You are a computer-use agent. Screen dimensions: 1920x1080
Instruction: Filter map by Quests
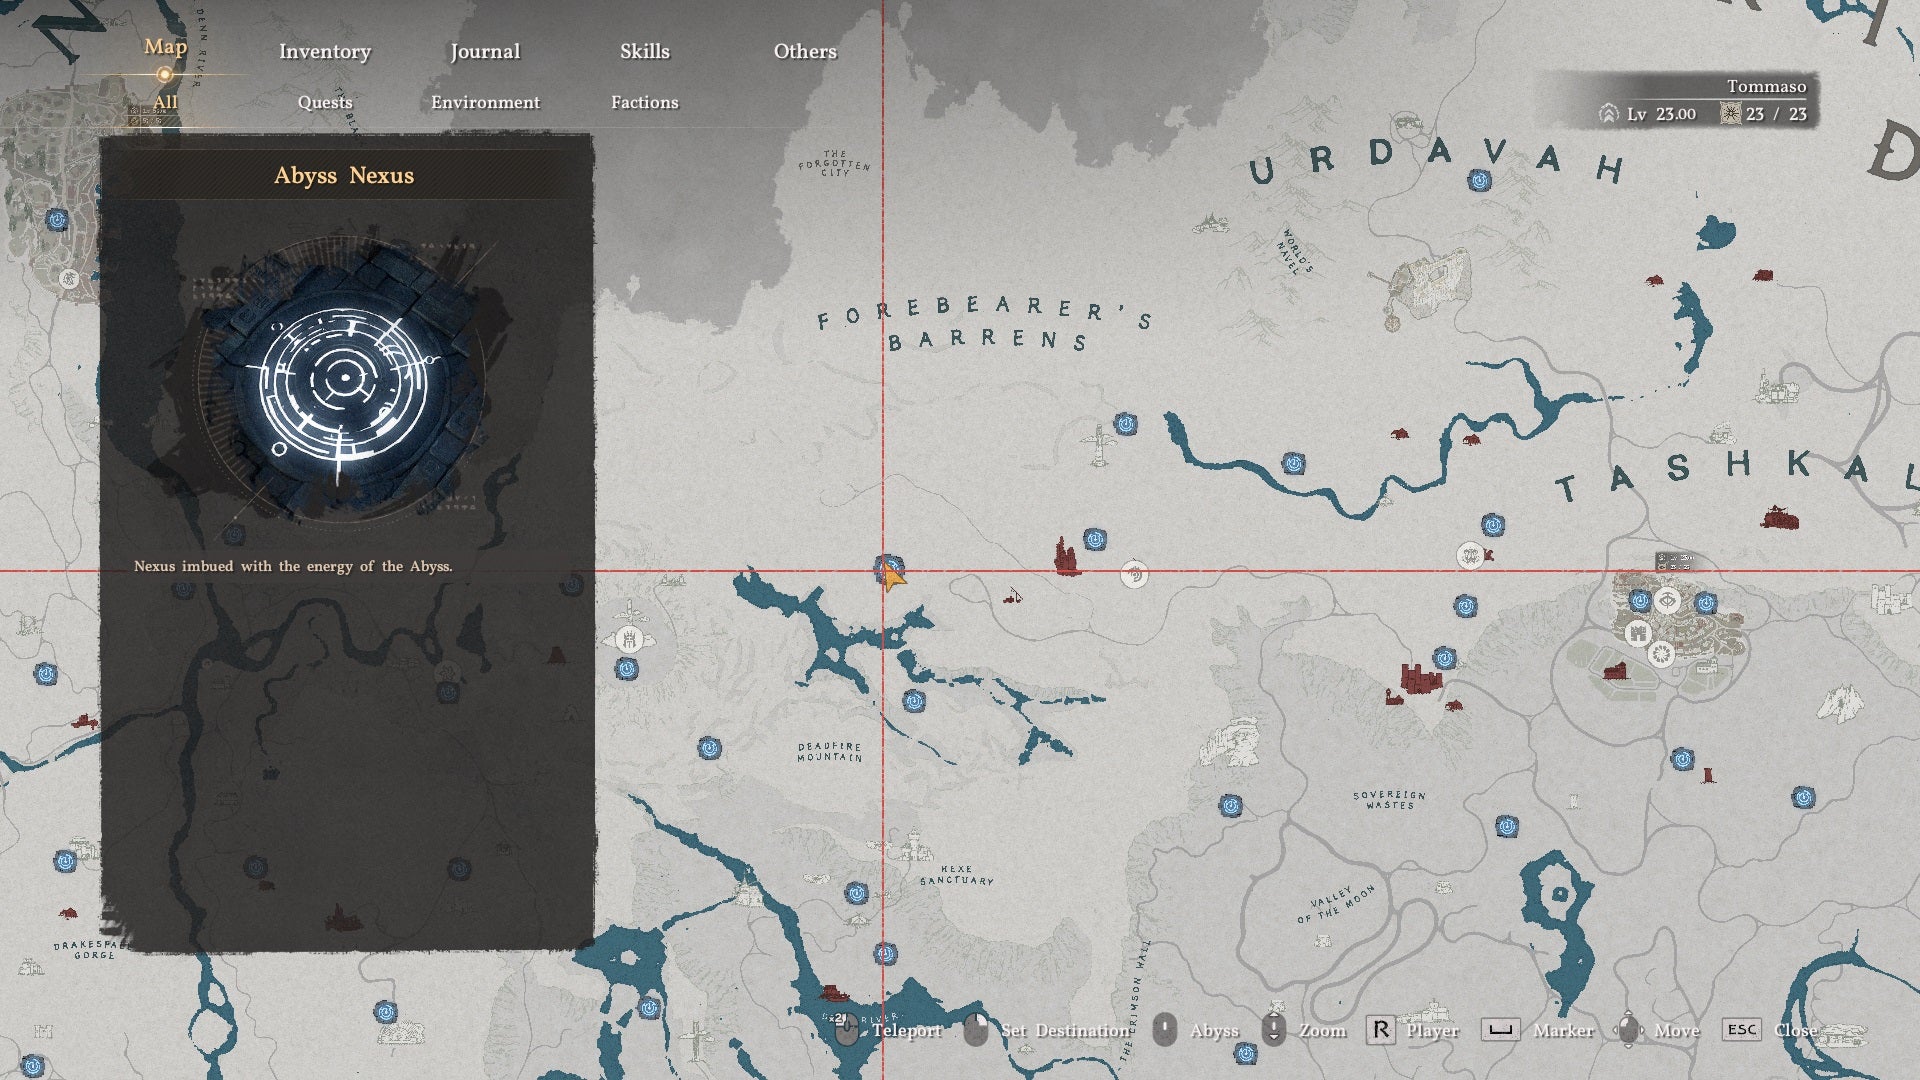[325, 102]
